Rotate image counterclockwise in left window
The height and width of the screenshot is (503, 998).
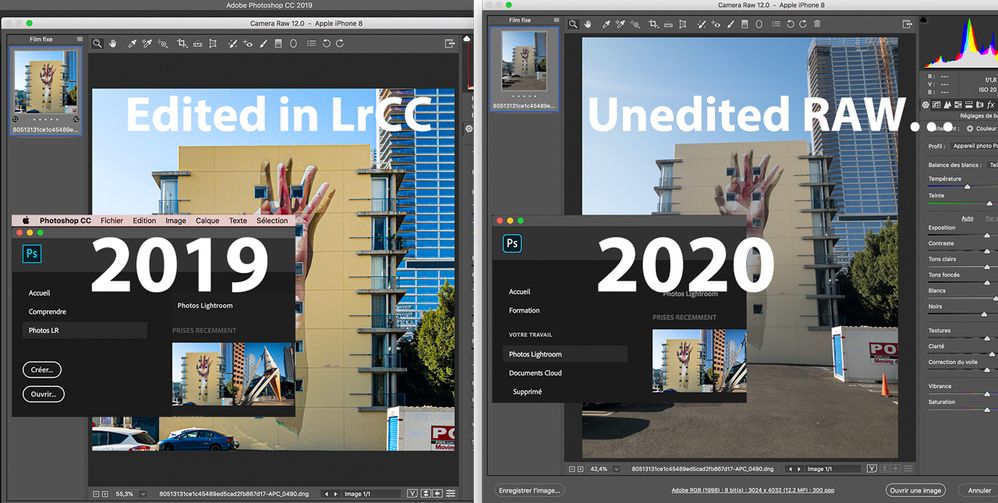(327, 44)
